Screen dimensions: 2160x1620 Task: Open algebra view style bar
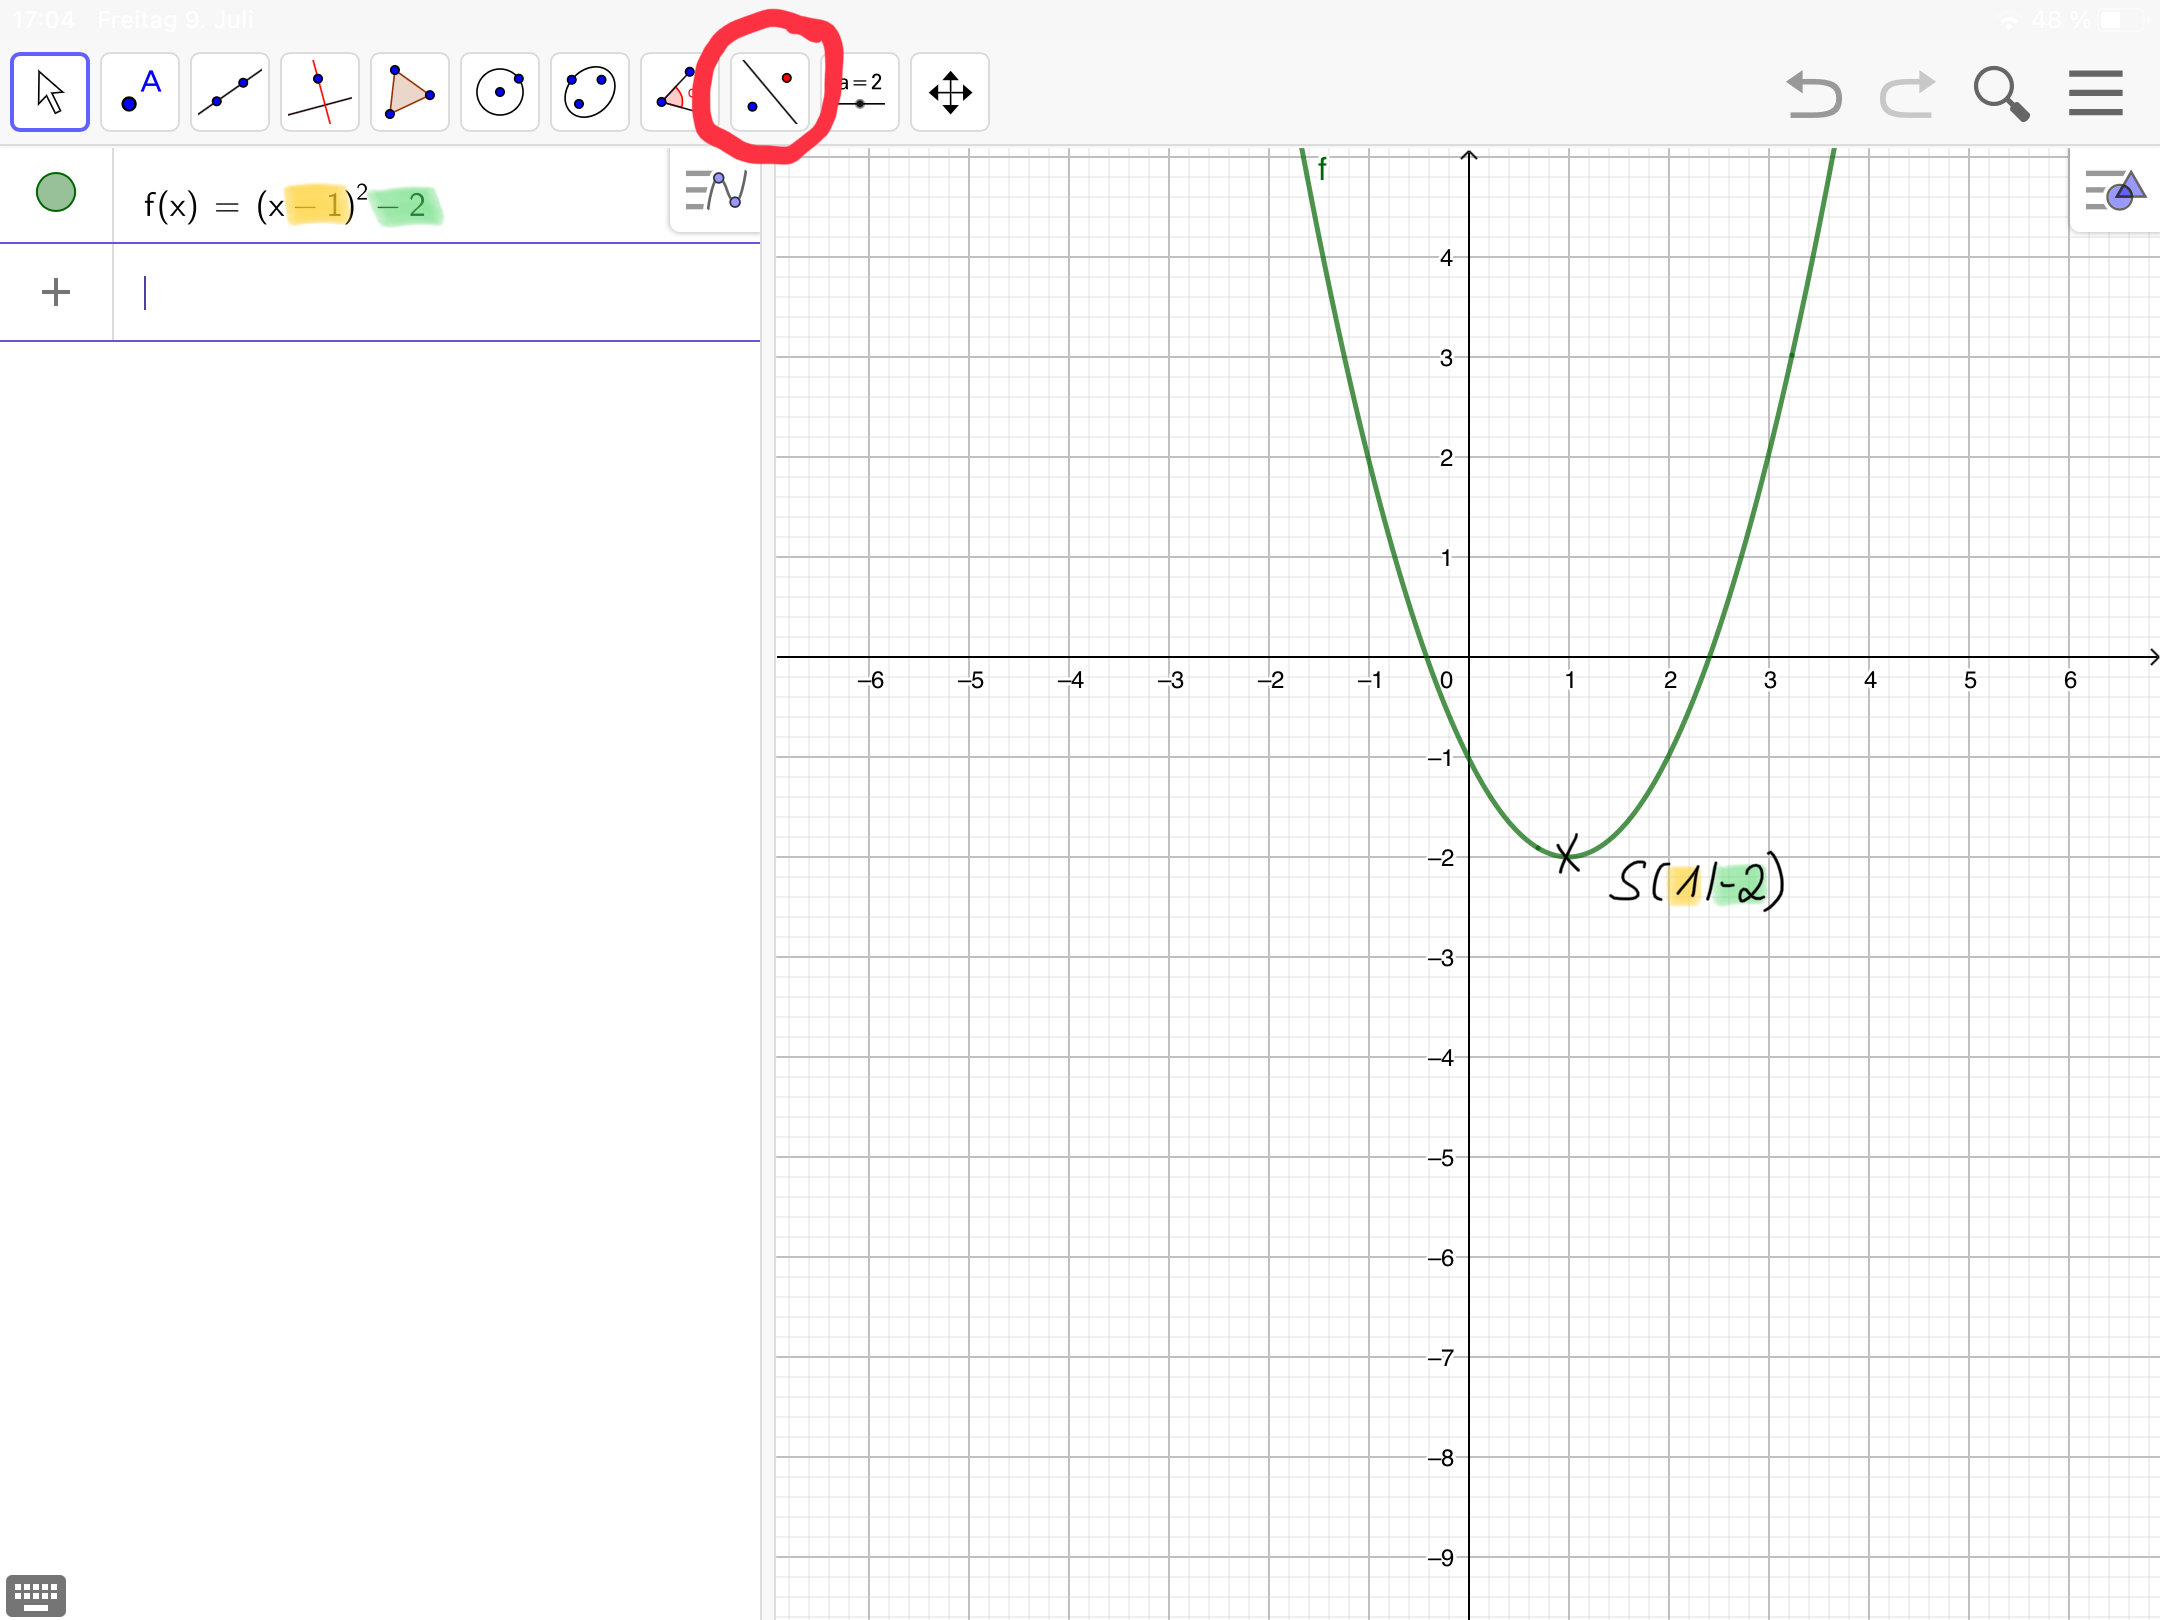coord(715,190)
